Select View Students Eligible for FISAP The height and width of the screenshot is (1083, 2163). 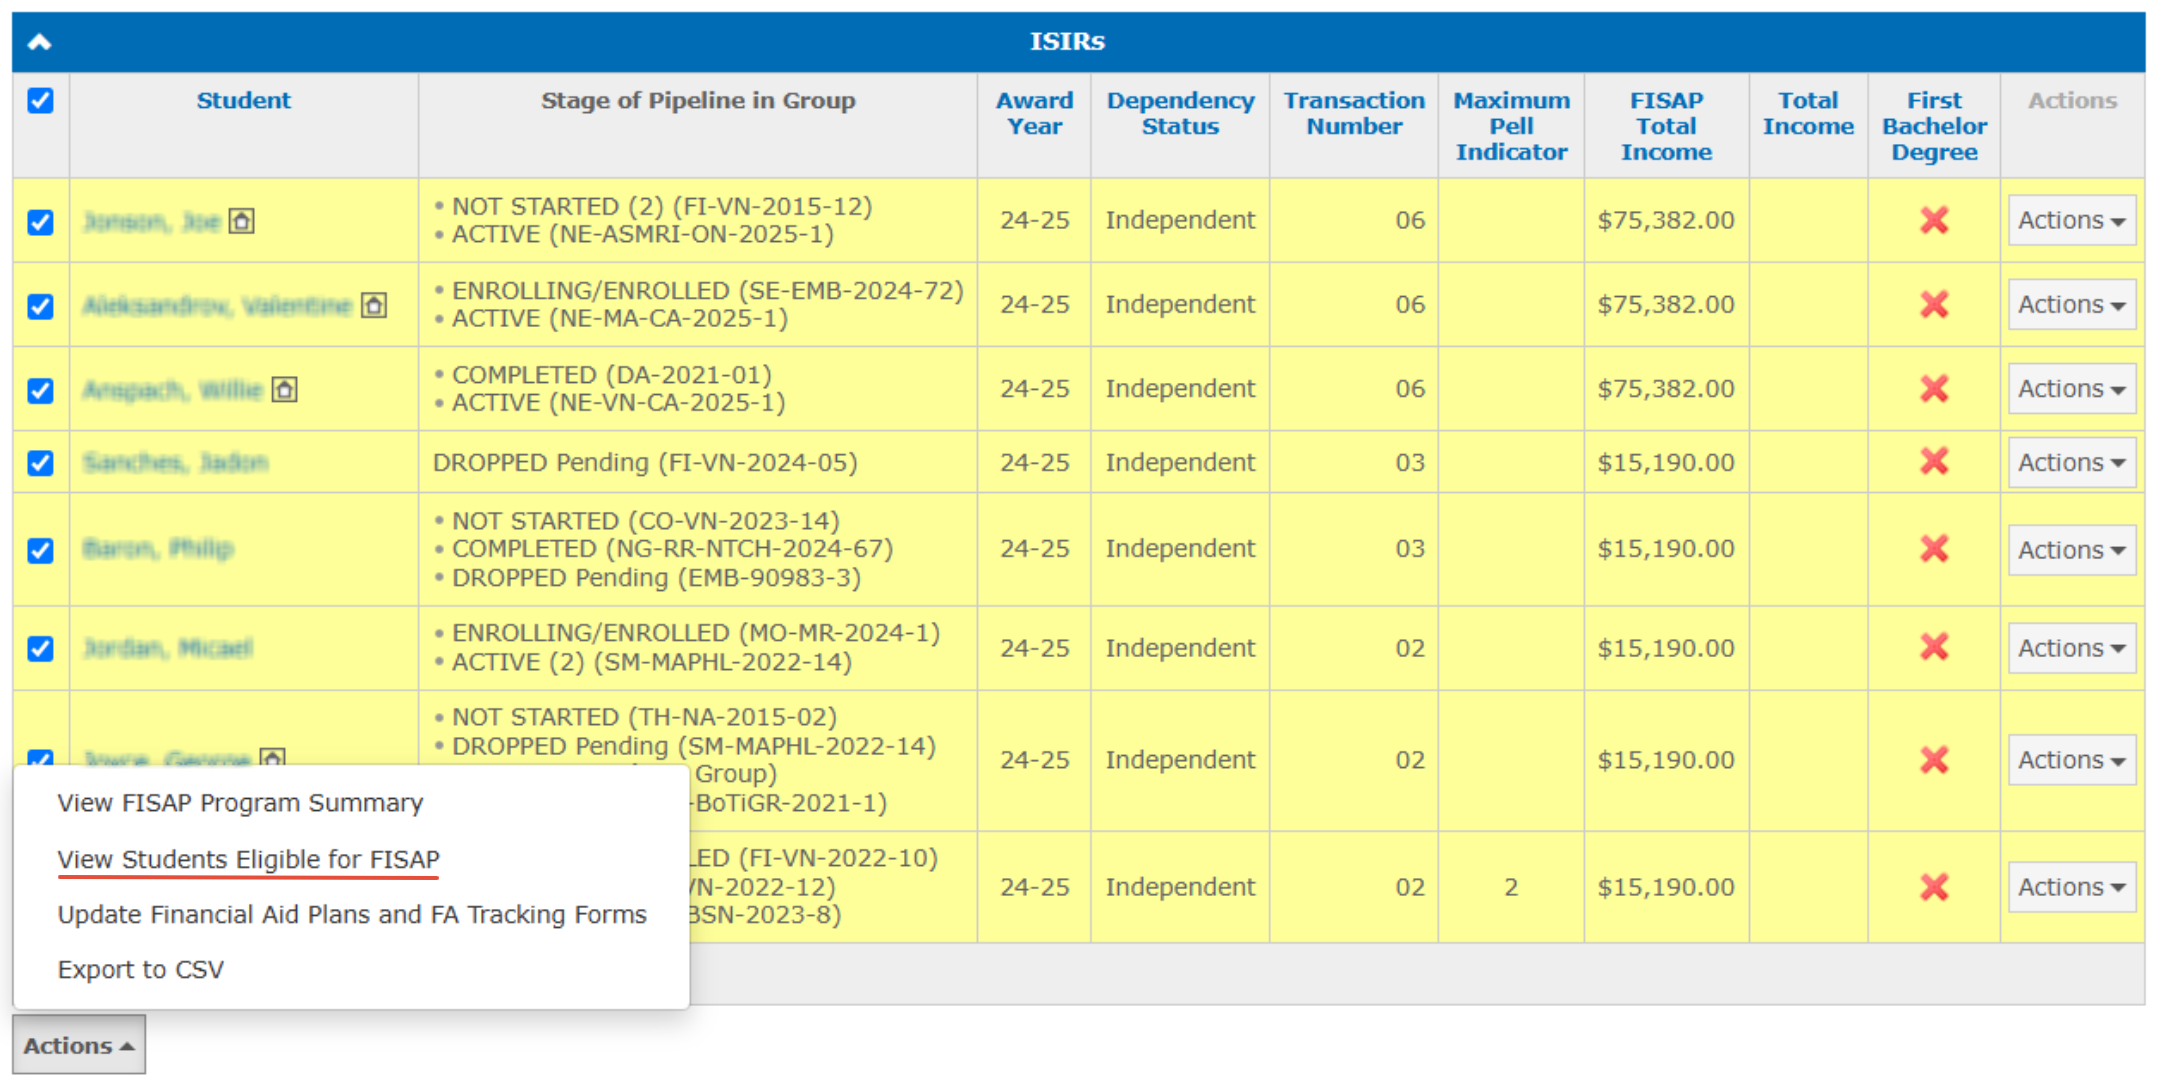(x=248, y=859)
